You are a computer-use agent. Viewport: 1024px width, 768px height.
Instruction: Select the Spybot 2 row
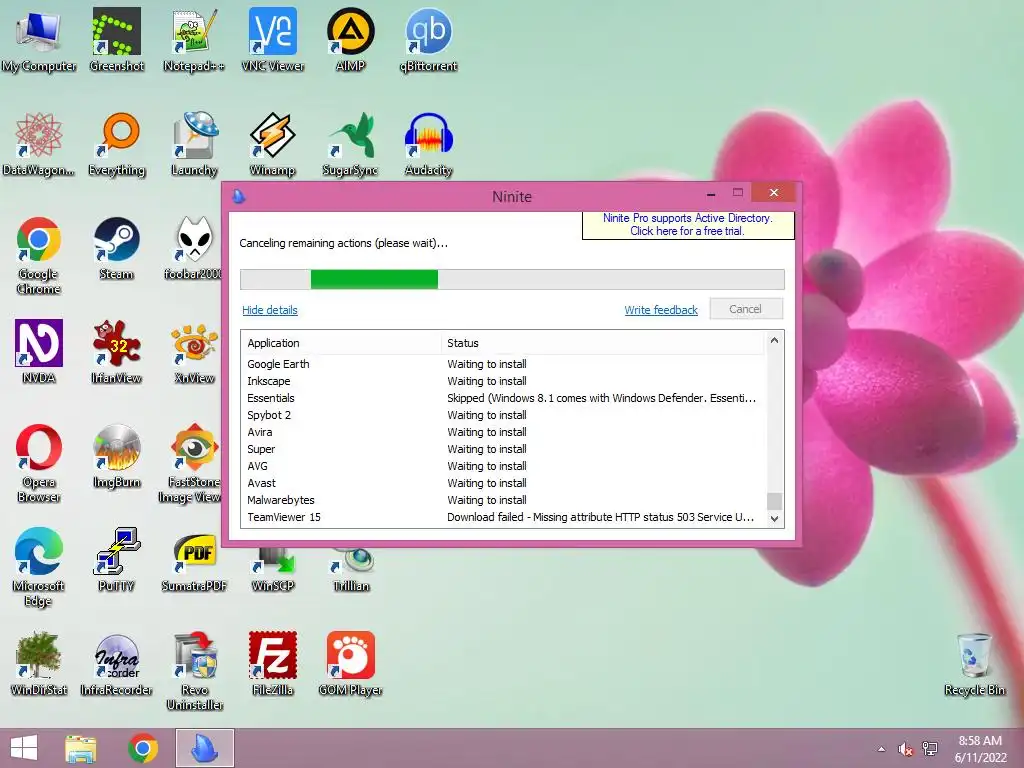[x=503, y=415]
